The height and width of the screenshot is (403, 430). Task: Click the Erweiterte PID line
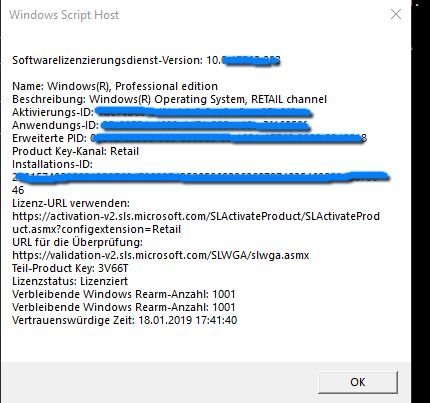click(190, 138)
